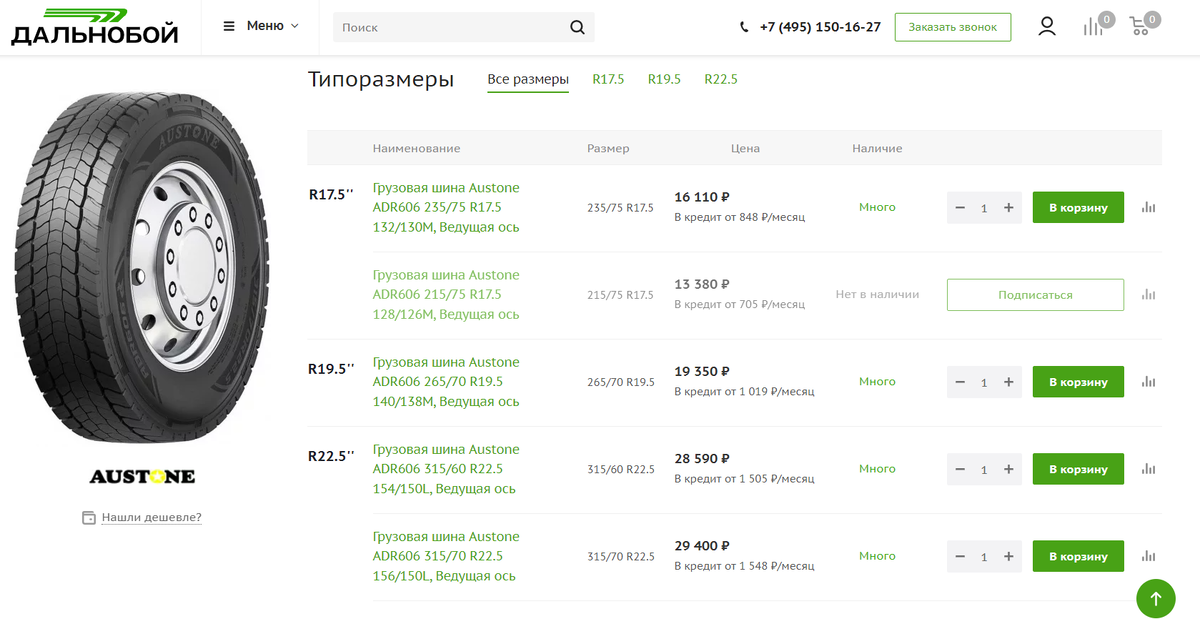
Task: Focus the Поиск search field
Action: coord(450,27)
